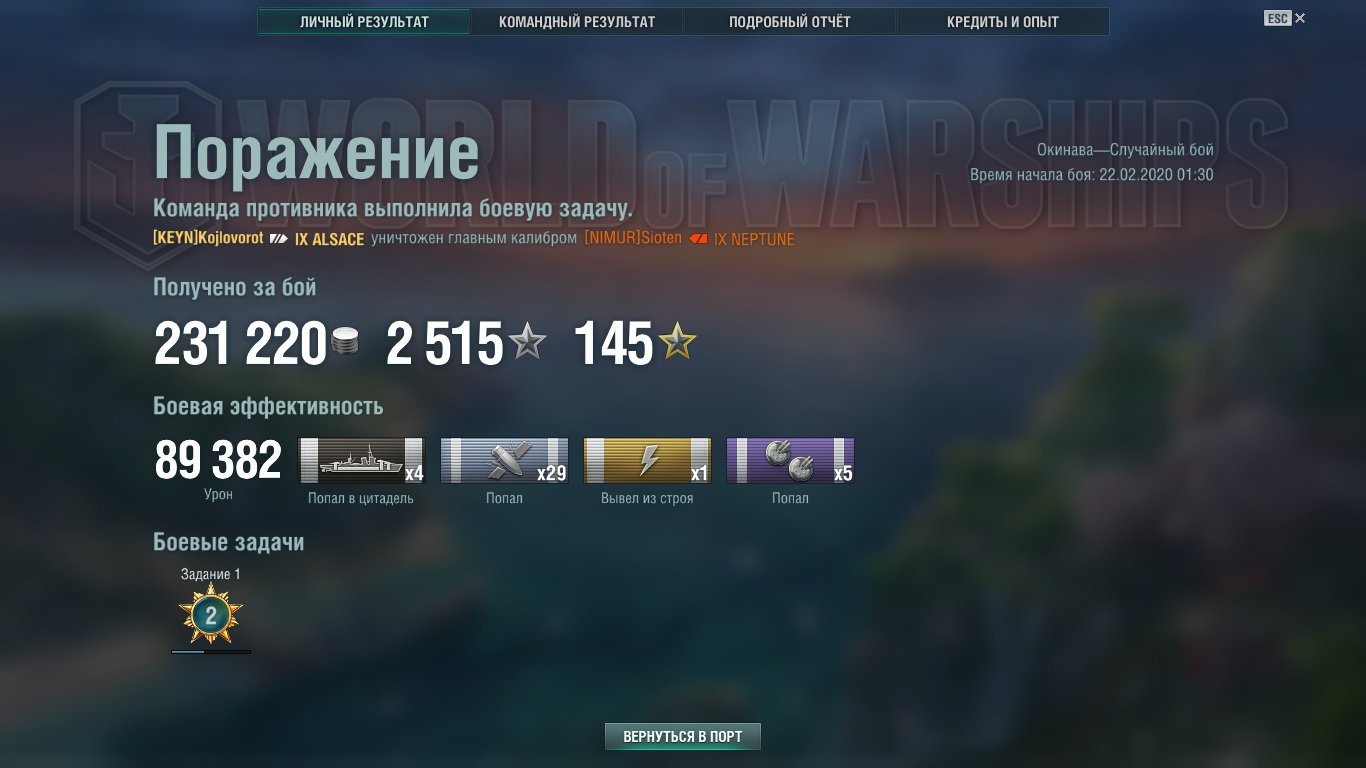Click the incapacitation lightning ribbon
The height and width of the screenshot is (768, 1366).
click(647, 461)
